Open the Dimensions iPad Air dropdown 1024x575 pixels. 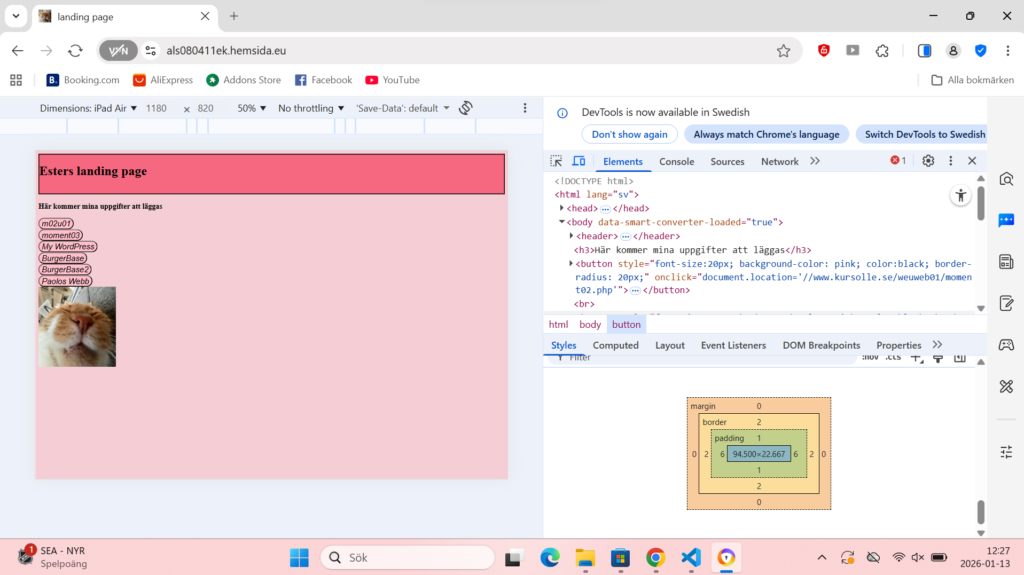pos(88,108)
